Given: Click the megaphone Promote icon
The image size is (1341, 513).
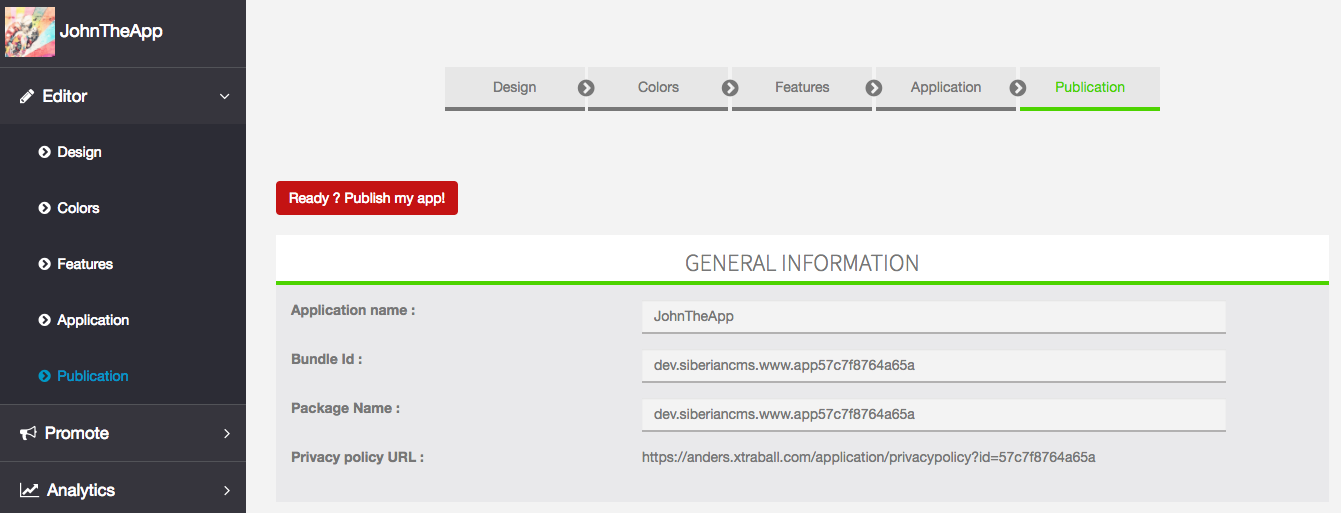Looking at the screenshot, I should pyautogui.click(x=28, y=433).
